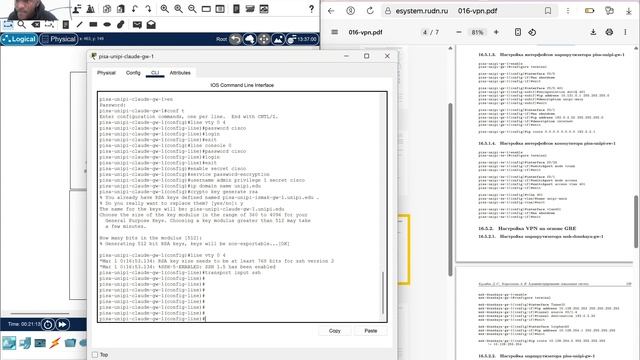Open the three-dot menu by the address bar

pyautogui.click(x=568, y=11)
